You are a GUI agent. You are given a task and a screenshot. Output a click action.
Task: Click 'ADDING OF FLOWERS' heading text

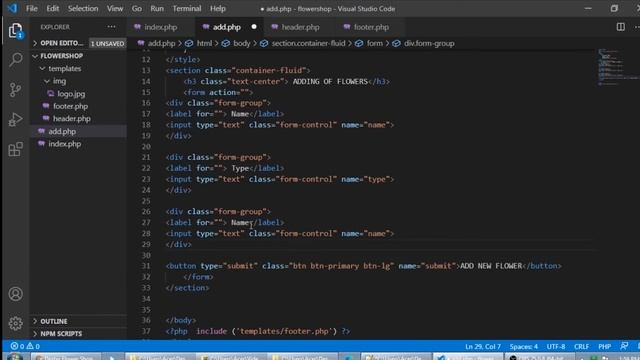(x=330, y=82)
